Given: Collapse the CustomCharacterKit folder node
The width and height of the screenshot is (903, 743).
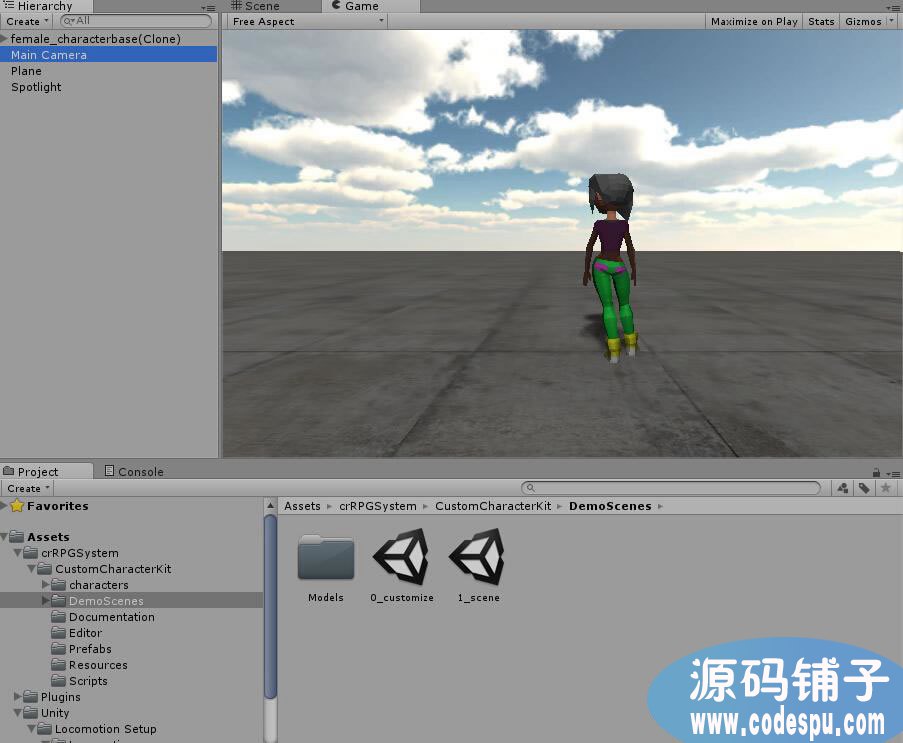Looking at the screenshot, I should click(32, 569).
